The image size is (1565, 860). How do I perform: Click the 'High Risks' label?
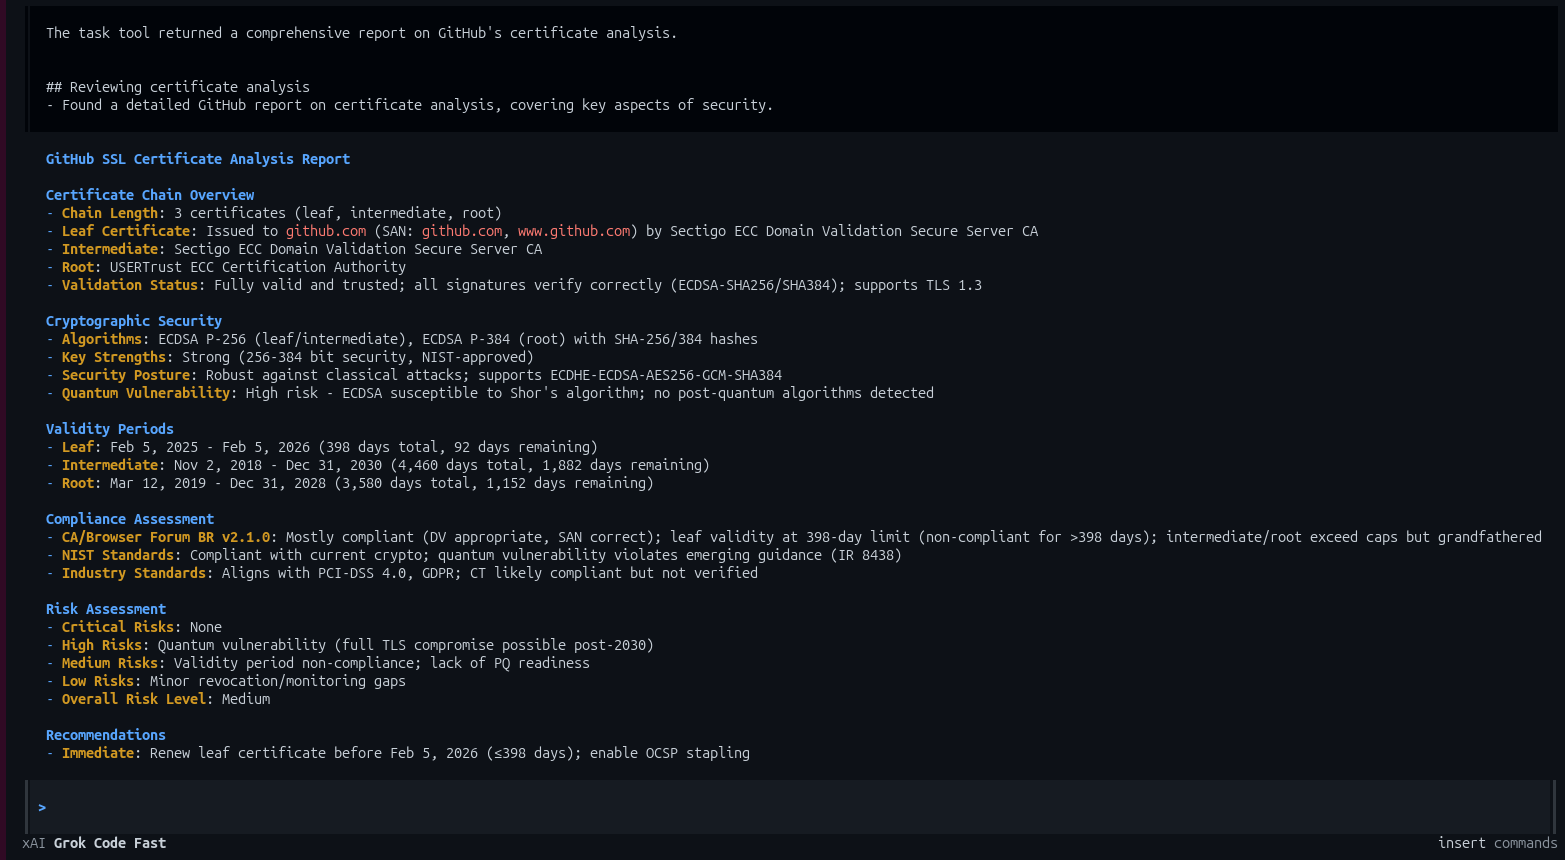[x=102, y=645]
